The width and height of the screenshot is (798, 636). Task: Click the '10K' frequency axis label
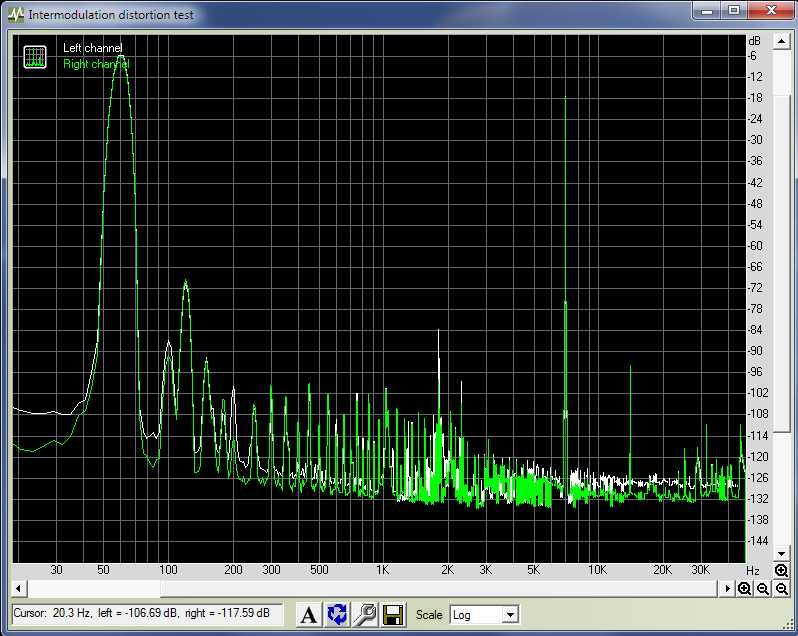pyautogui.click(x=597, y=570)
